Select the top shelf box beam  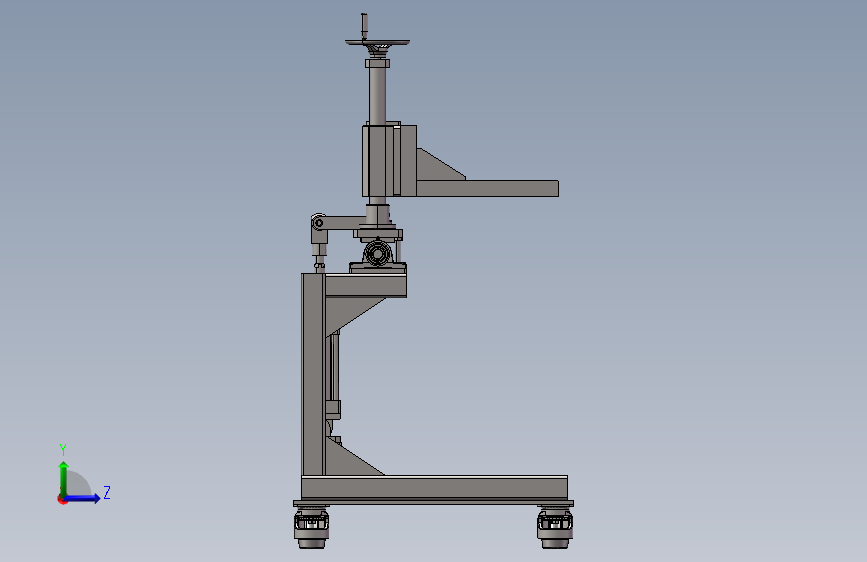click(365, 285)
